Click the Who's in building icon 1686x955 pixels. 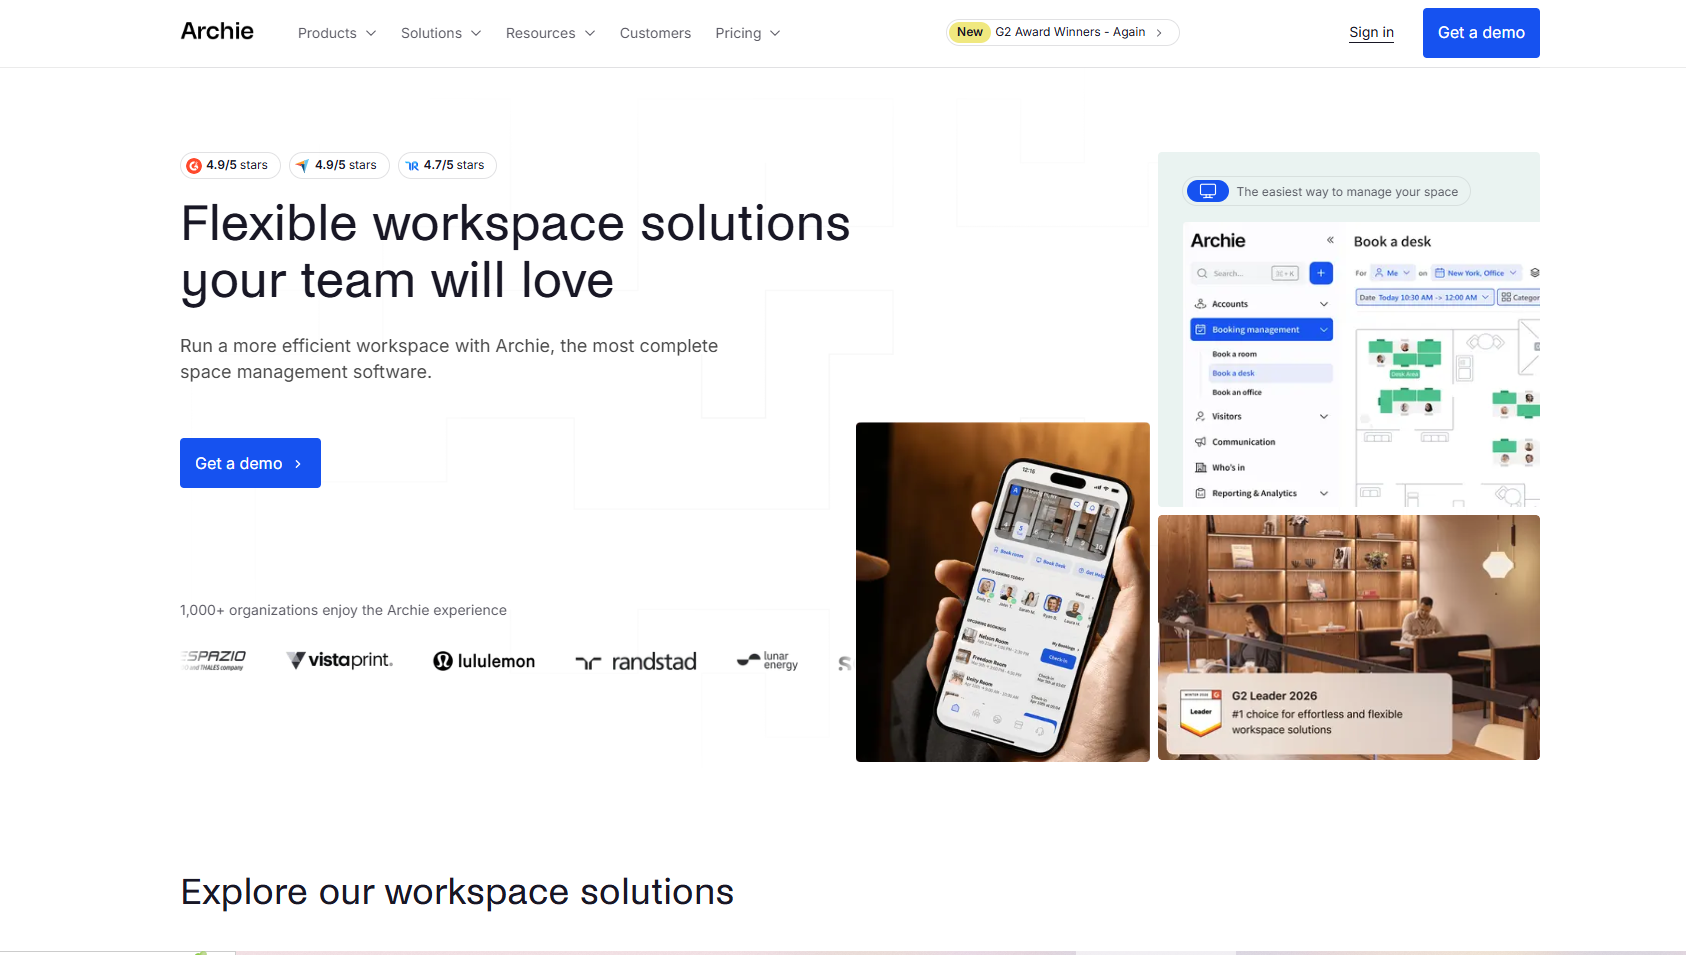tap(1201, 467)
